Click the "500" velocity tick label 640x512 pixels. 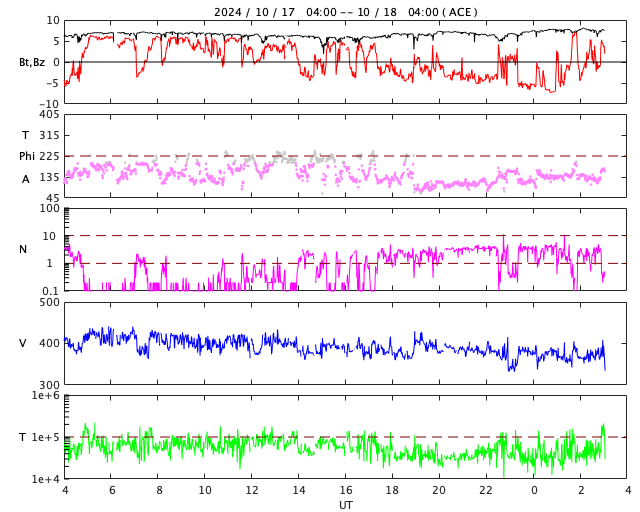point(49,303)
